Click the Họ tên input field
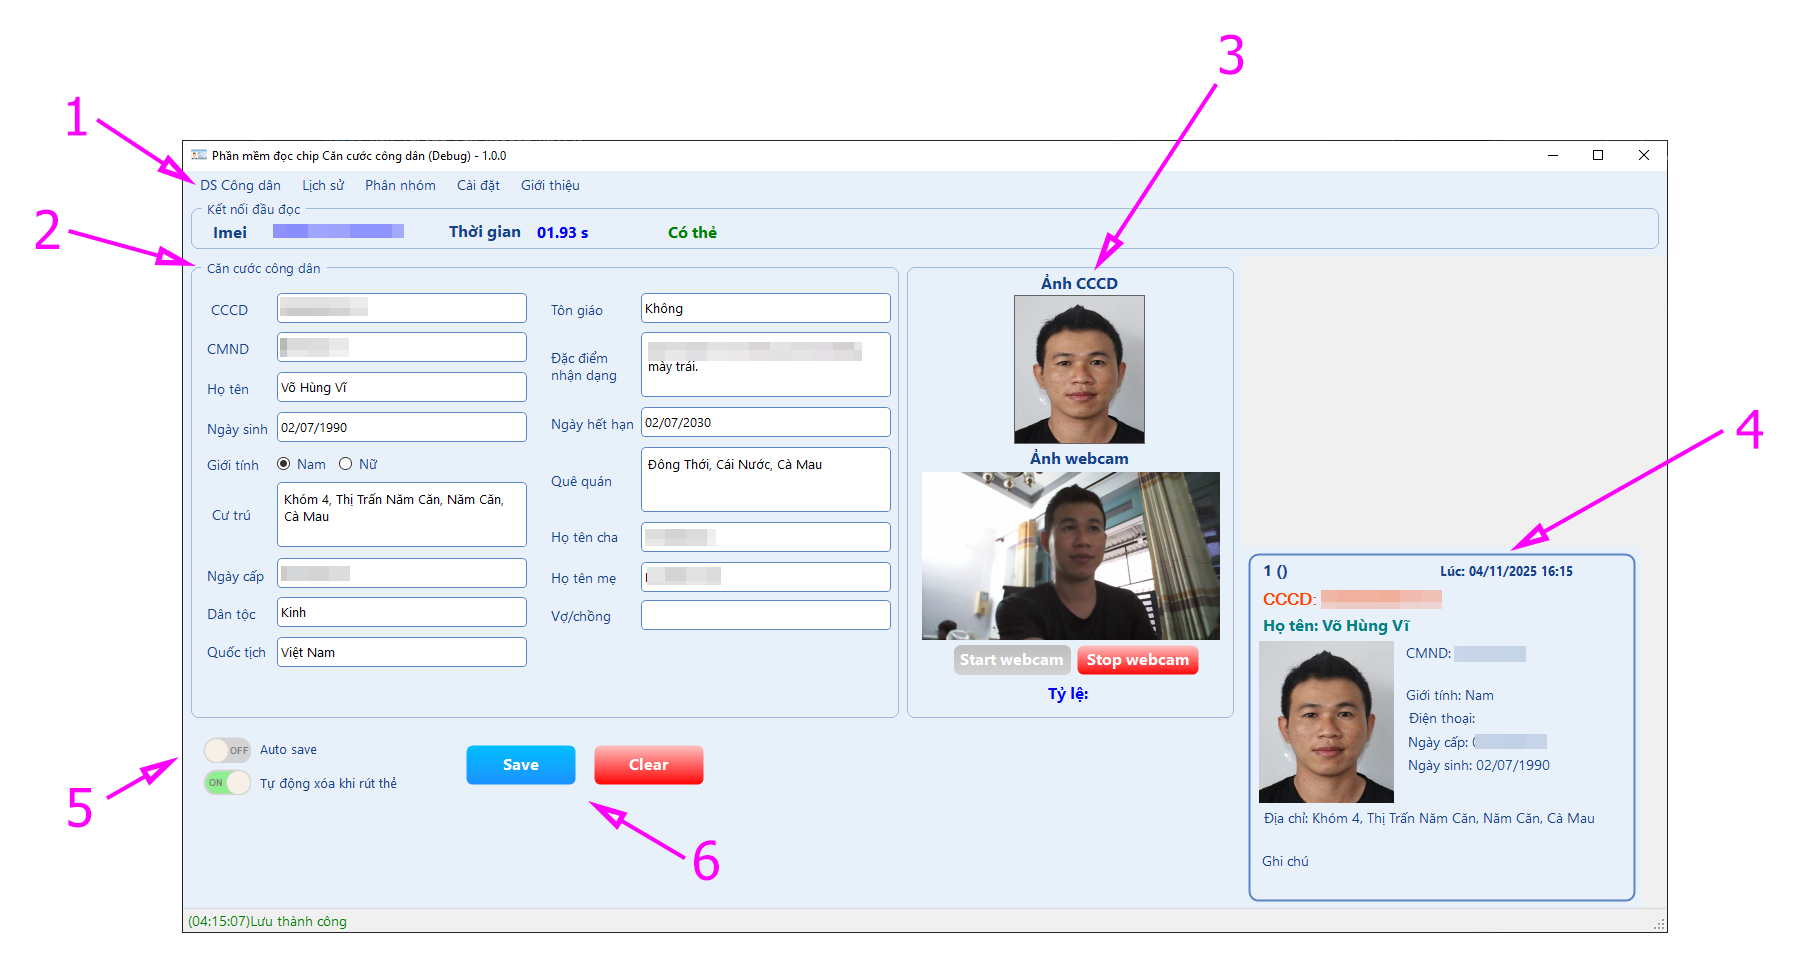This screenshot has height=962, width=1817. tap(401, 388)
